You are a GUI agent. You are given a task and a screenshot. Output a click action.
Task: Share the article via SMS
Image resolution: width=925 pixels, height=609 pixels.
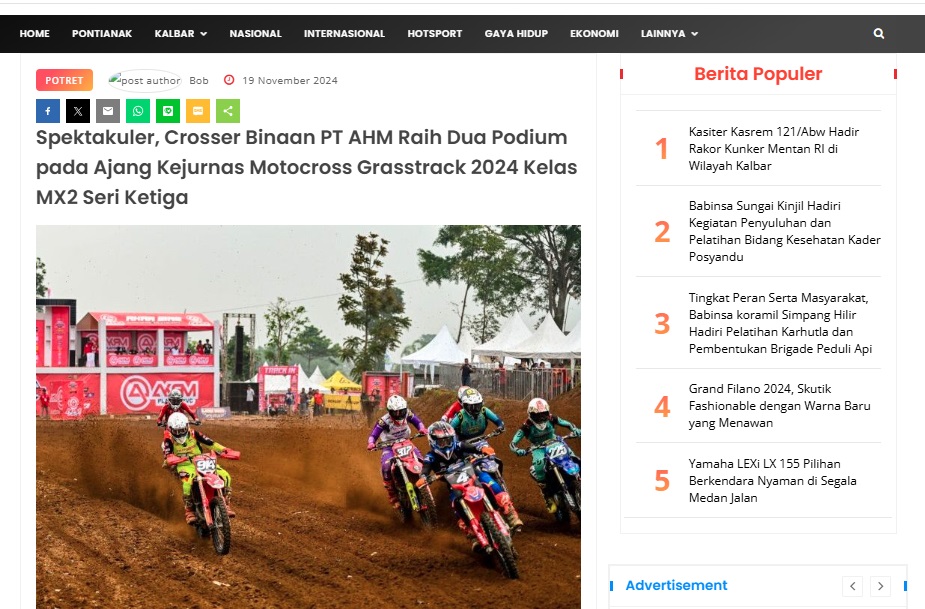pyautogui.click(x=198, y=111)
